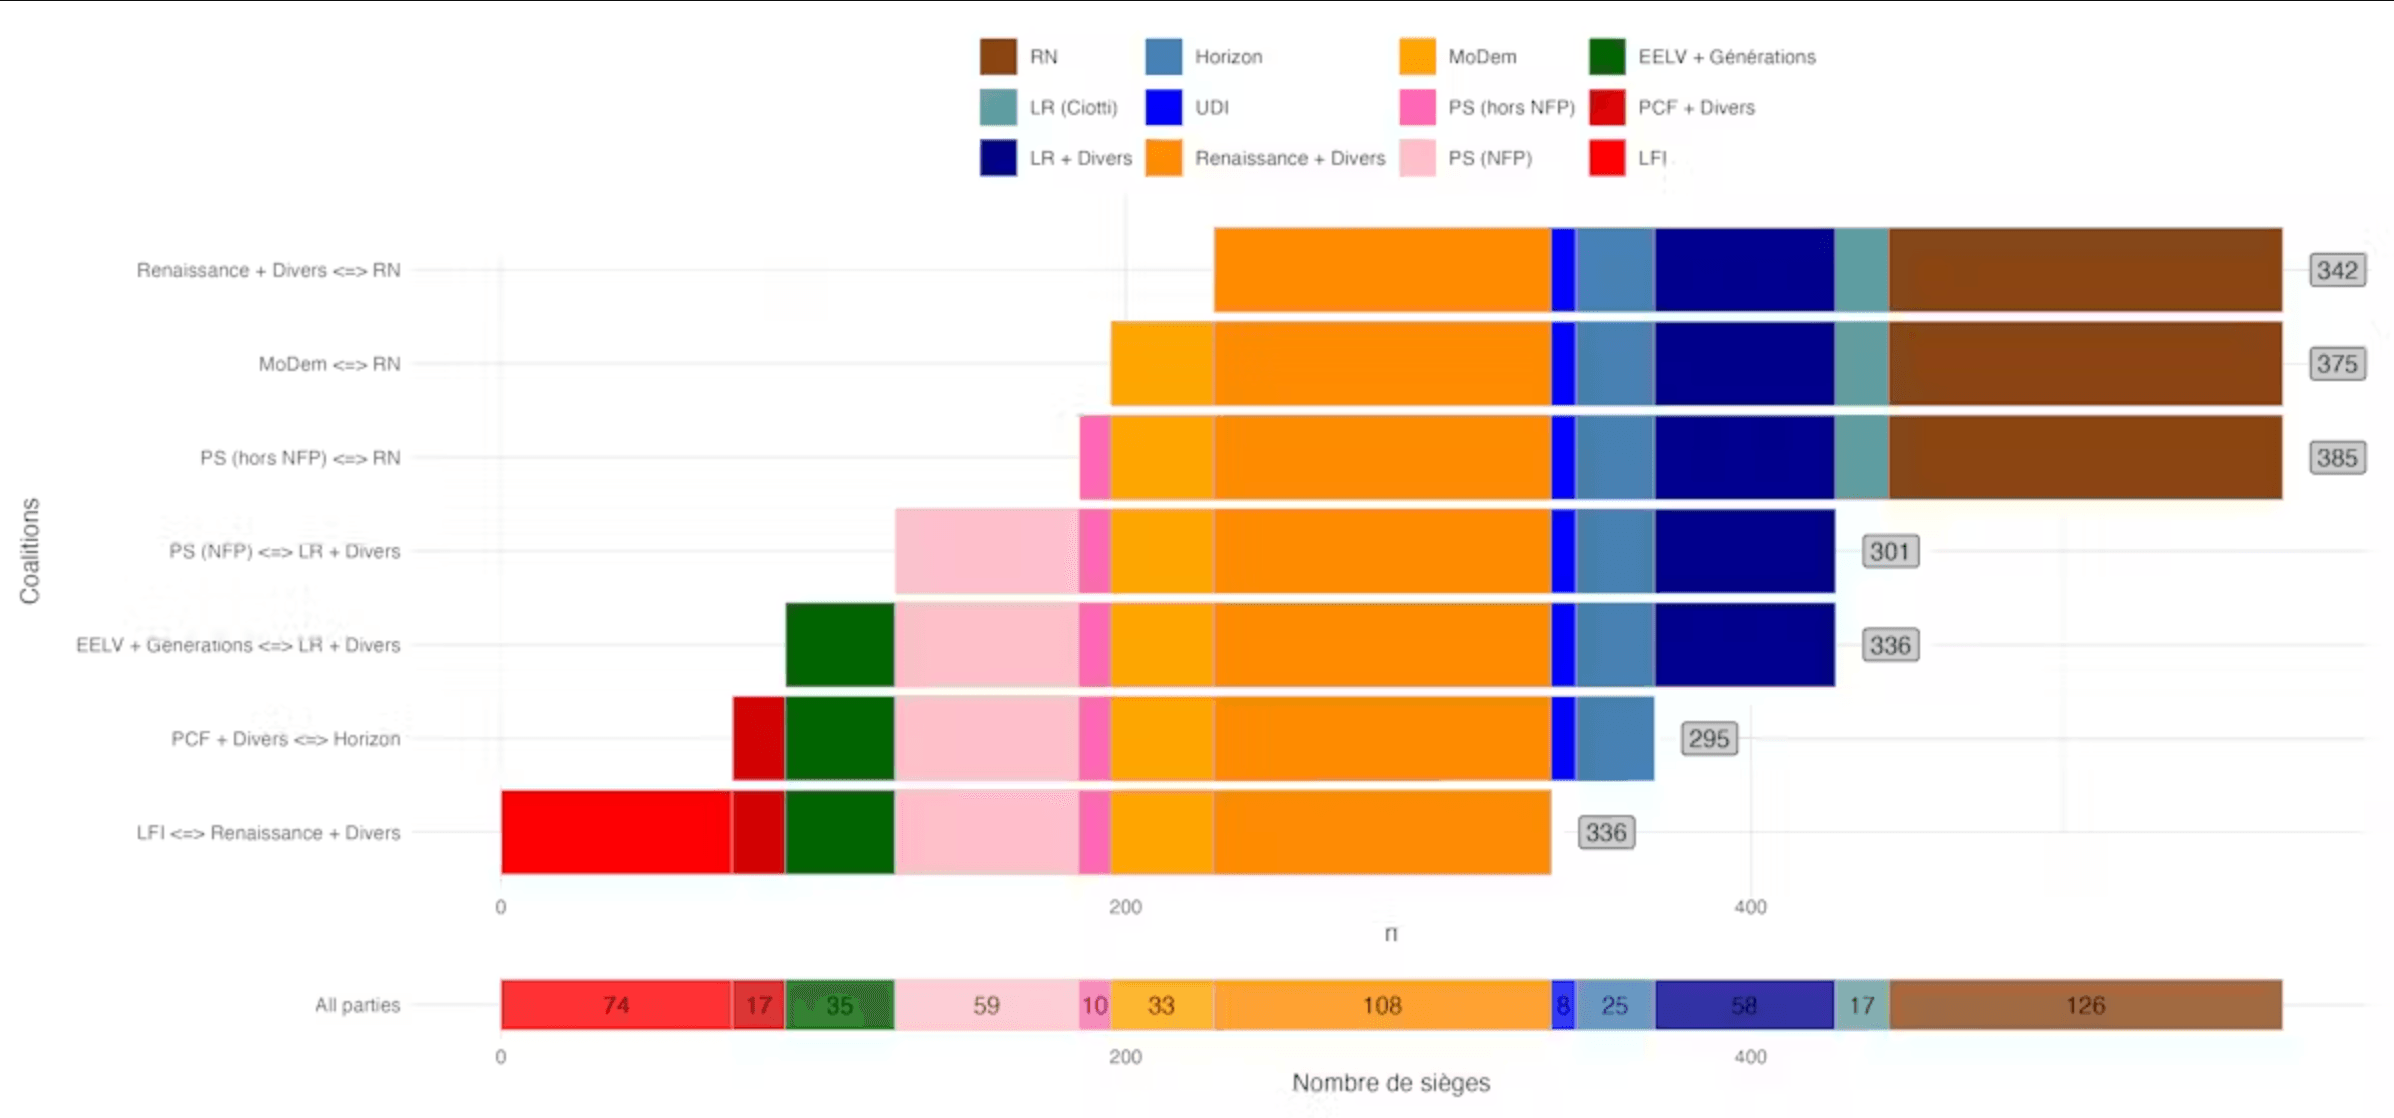Click the EELV + Générations green swatch
The height and width of the screenshot is (1118, 2394).
click(1607, 57)
